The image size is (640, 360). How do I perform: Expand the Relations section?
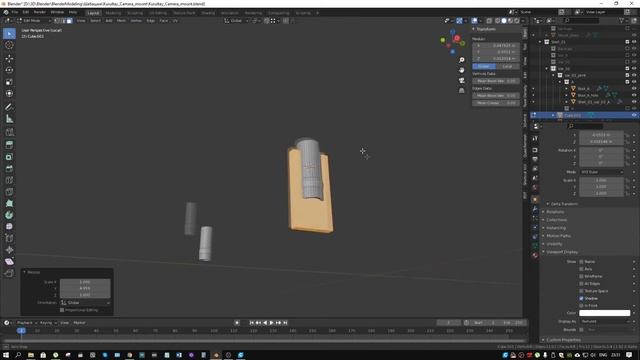point(555,212)
